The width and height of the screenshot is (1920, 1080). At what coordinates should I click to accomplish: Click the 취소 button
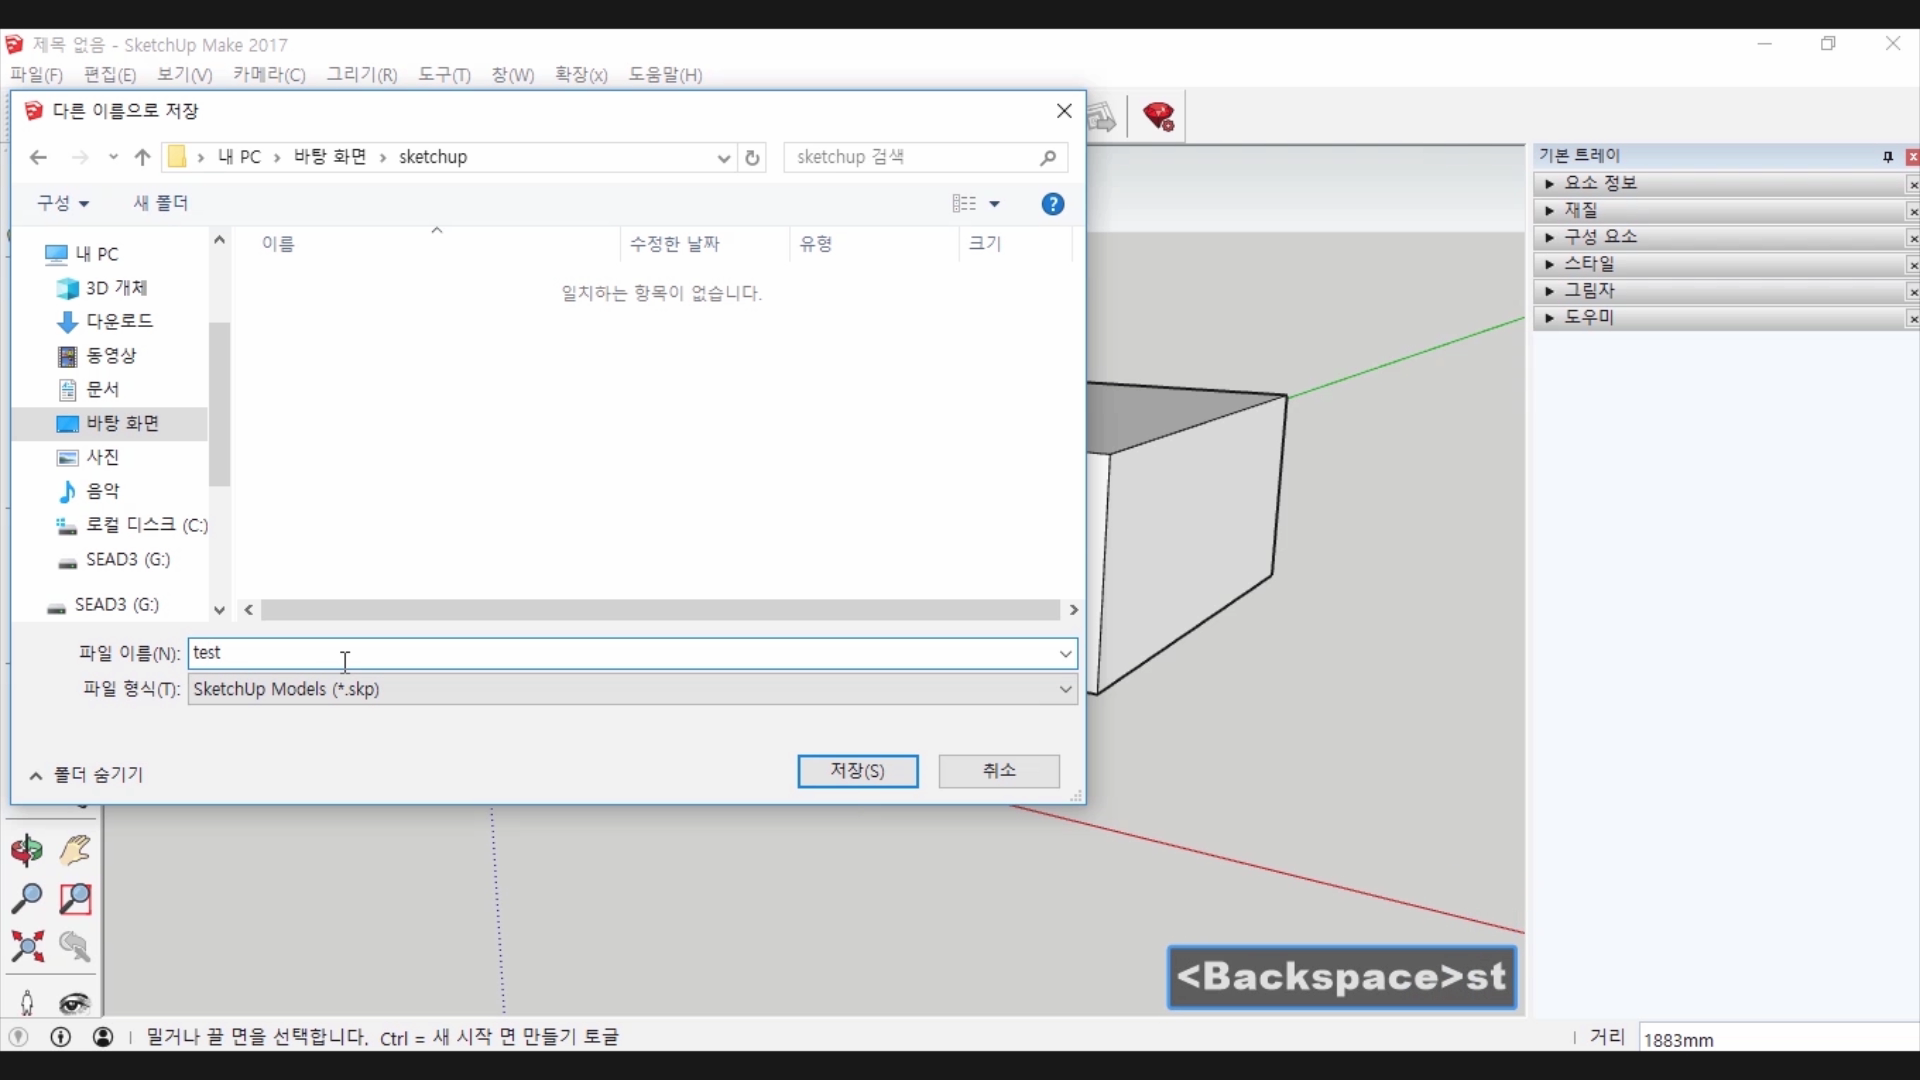coord(998,771)
